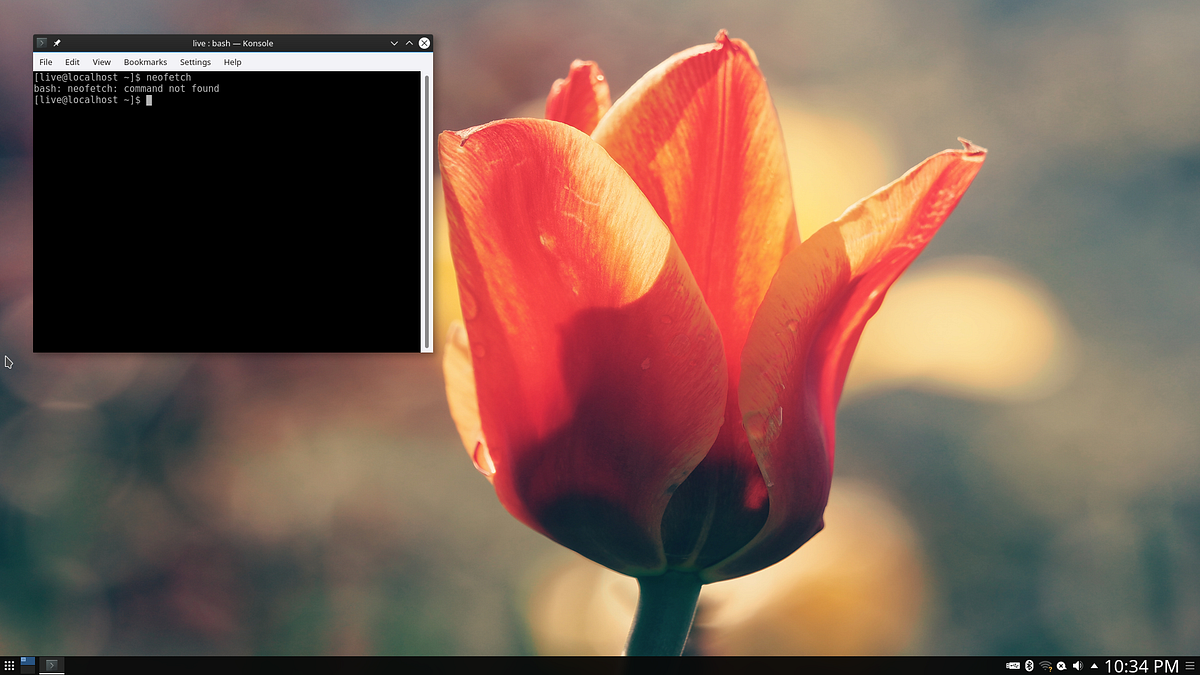Open the panel hamburger menu
Screen dimensions: 1200x675
click(x=1191, y=665)
